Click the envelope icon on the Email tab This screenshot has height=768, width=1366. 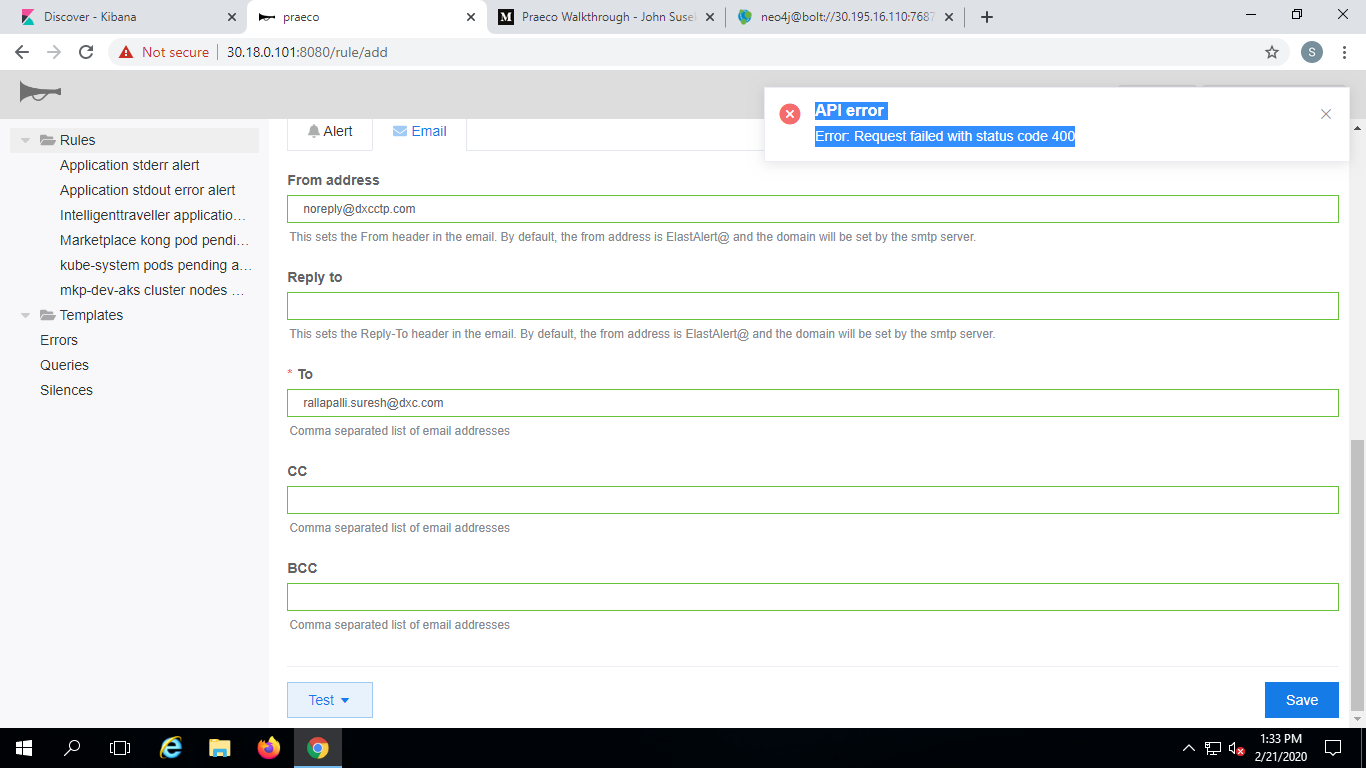point(399,131)
